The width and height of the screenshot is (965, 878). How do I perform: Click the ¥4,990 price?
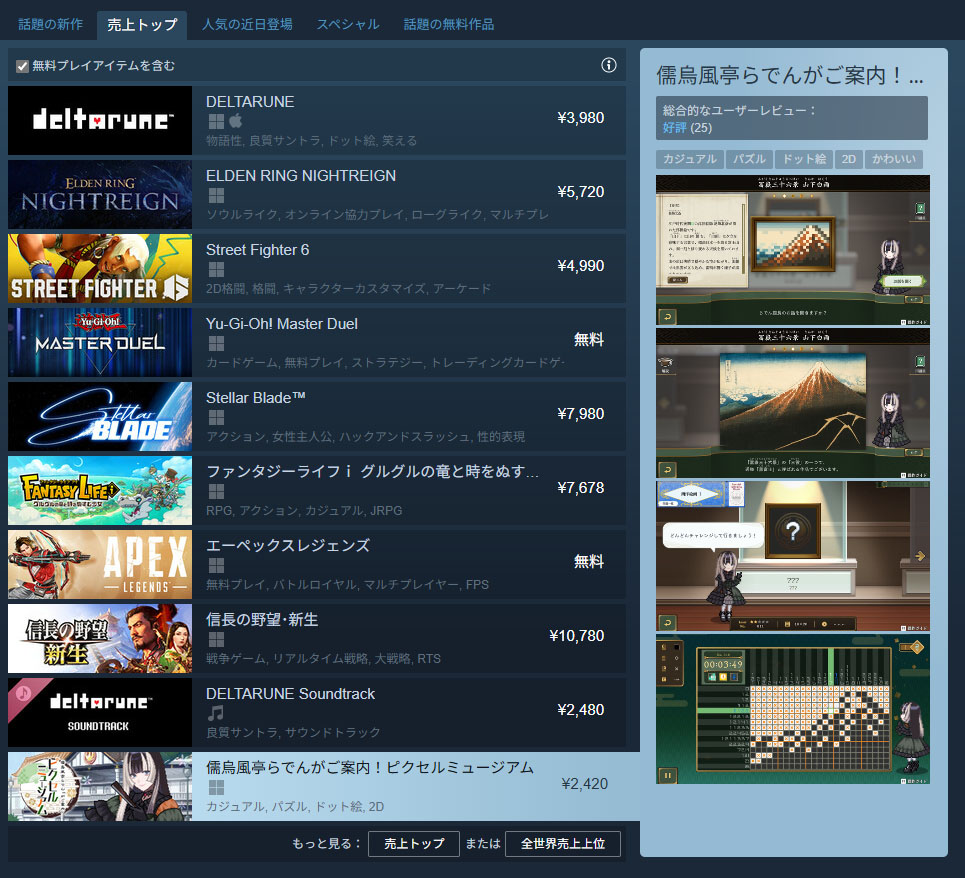coord(580,265)
